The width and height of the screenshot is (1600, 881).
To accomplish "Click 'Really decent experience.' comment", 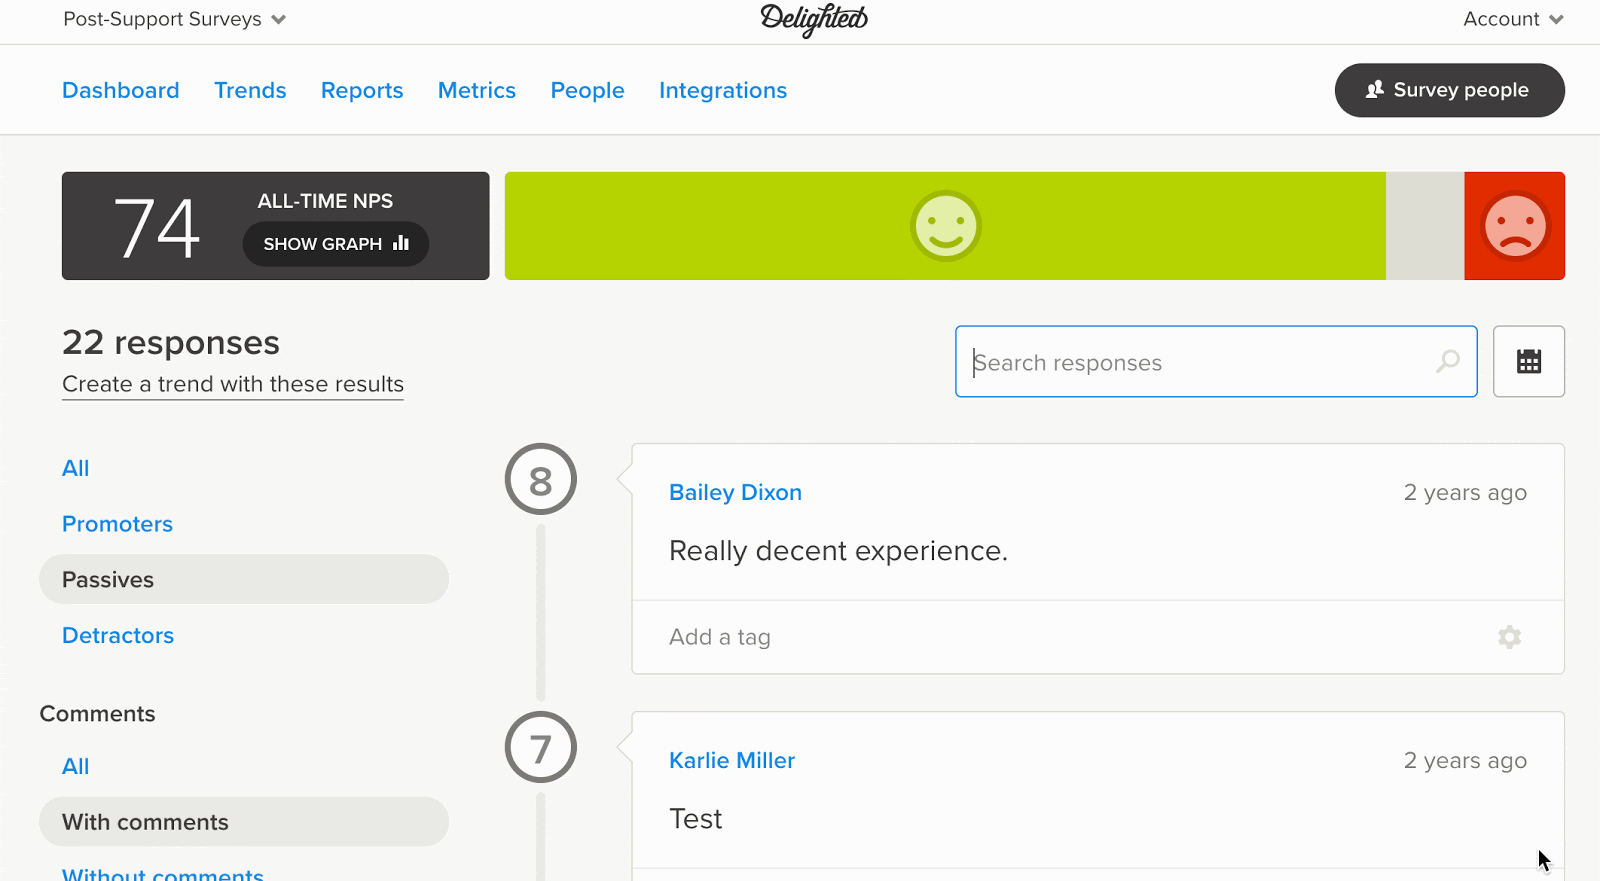I will pos(838,551).
